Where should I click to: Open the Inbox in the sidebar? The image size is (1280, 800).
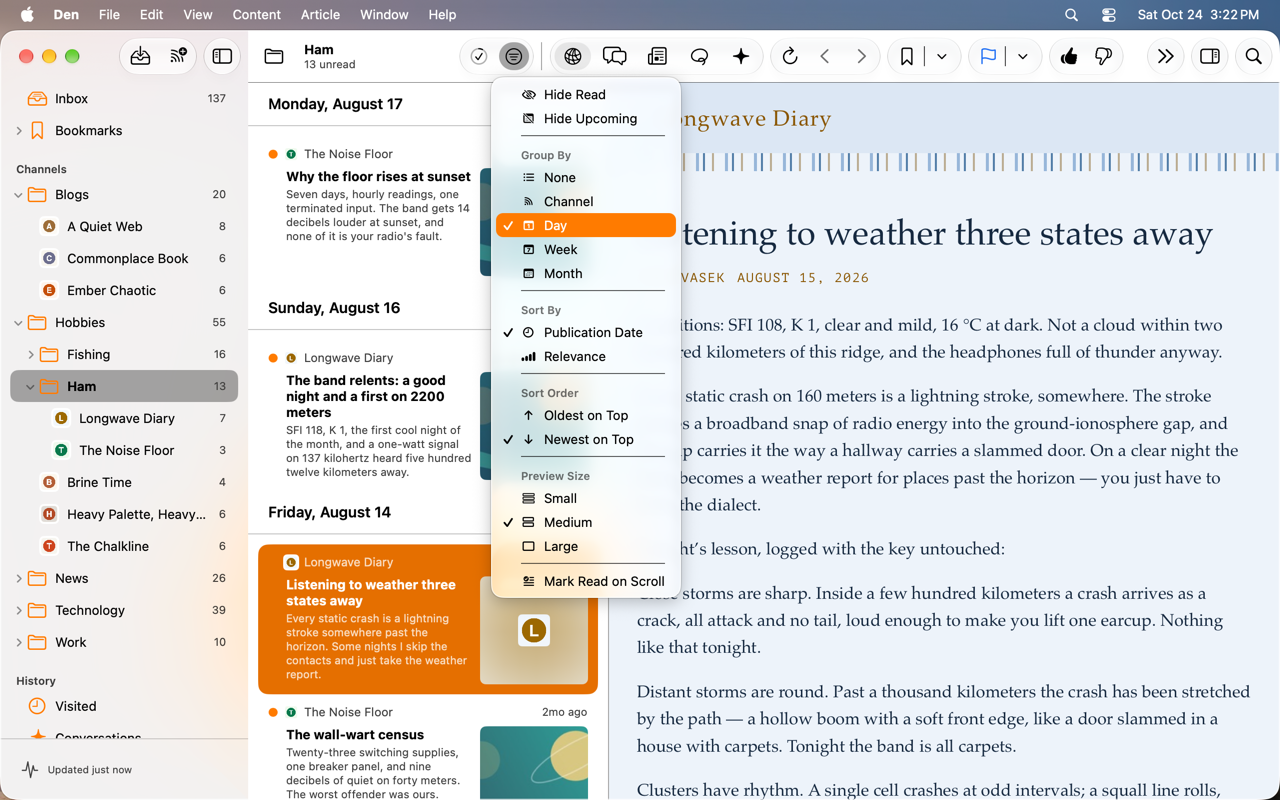(124, 99)
